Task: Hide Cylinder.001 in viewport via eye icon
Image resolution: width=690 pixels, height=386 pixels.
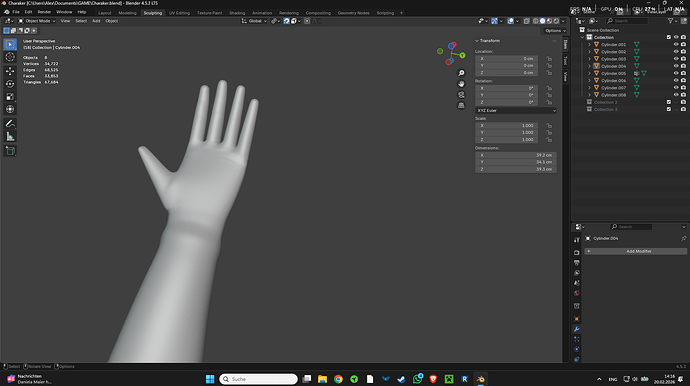Action: 676,44
